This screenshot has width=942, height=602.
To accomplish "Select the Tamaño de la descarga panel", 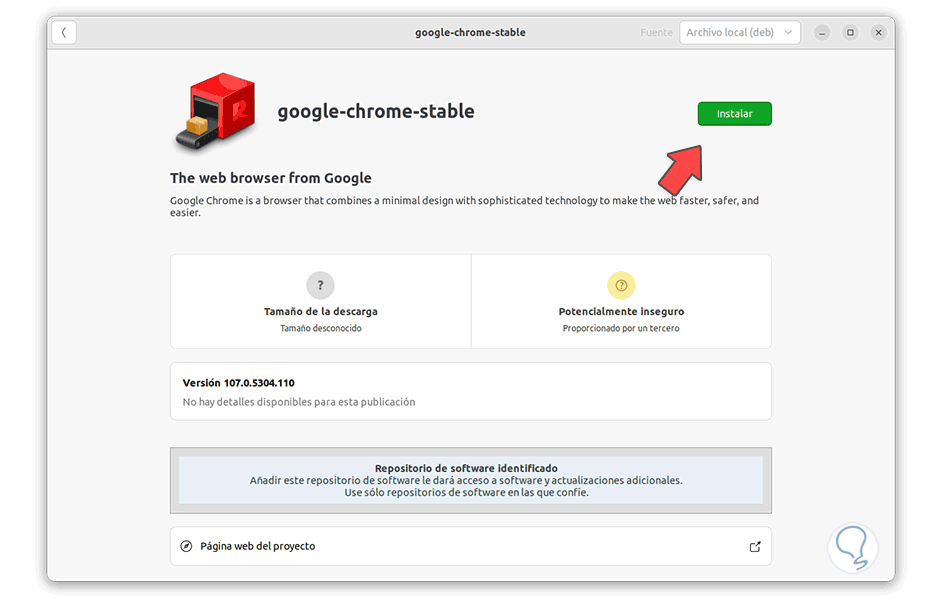I will pyautogui.click(x=320, y=301).
